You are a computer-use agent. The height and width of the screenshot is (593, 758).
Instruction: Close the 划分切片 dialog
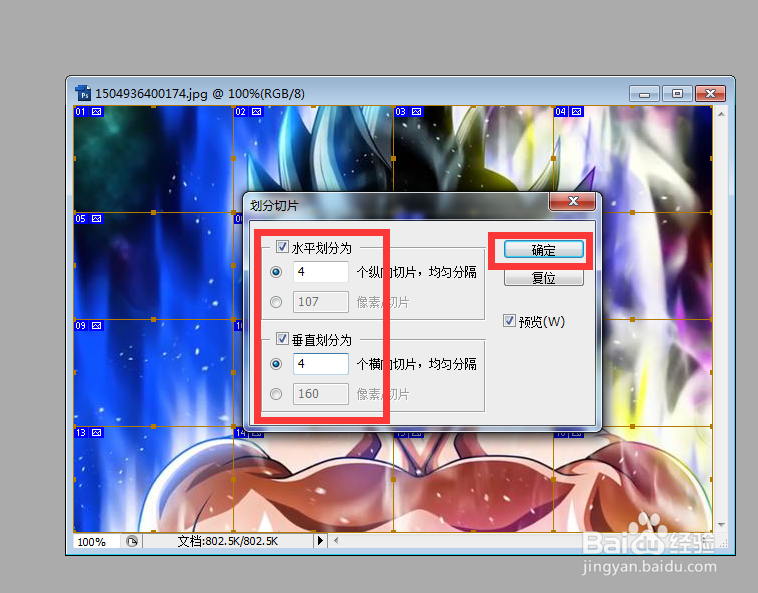click(x=573, y=201)
